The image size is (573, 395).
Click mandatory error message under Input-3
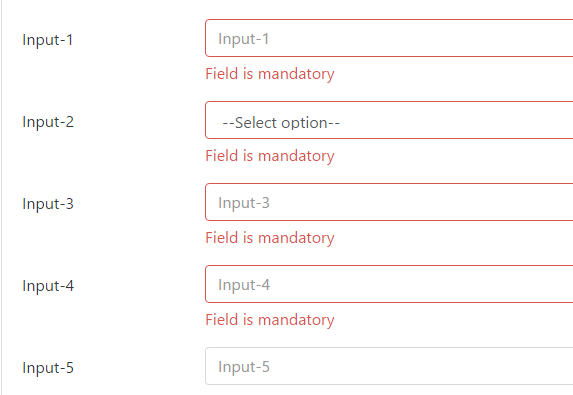[270, 238]
